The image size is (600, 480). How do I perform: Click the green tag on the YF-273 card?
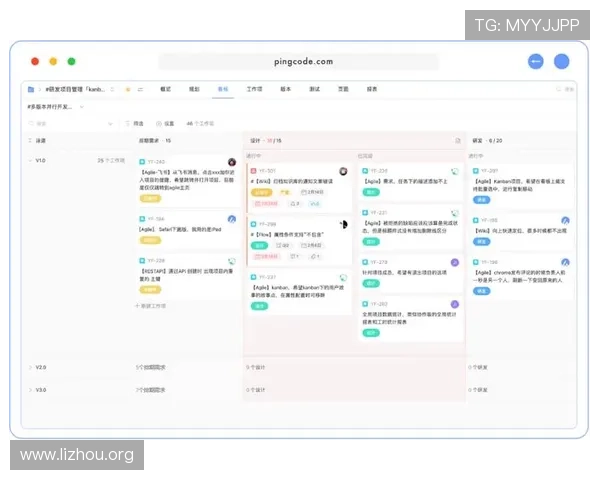[371, 284]
